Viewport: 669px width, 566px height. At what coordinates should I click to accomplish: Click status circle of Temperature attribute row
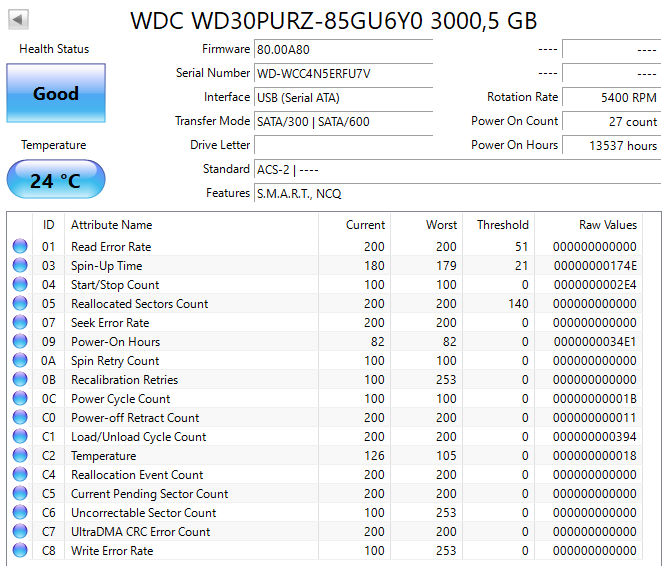pos(20,455)
